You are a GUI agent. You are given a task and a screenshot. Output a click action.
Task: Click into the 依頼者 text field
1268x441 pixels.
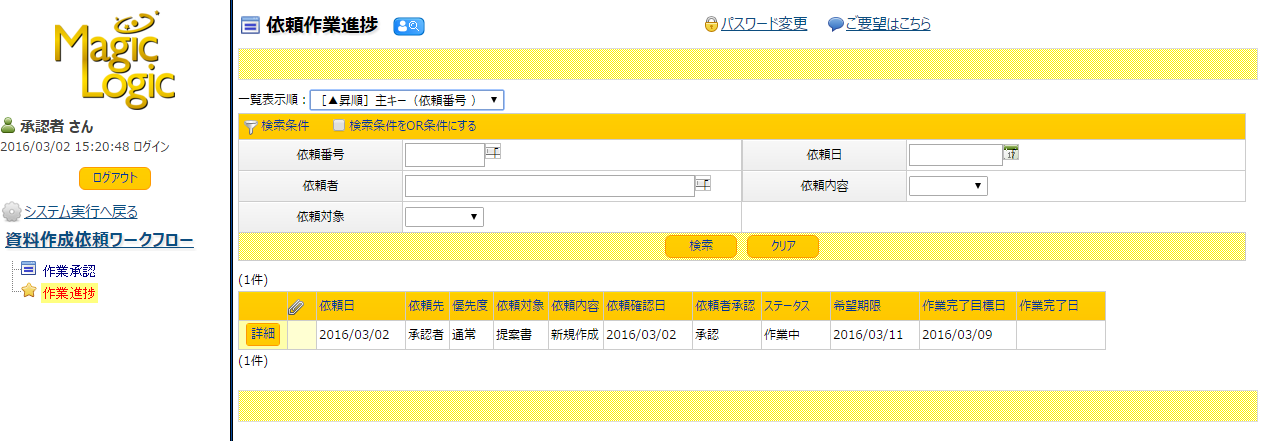[549, 186]
